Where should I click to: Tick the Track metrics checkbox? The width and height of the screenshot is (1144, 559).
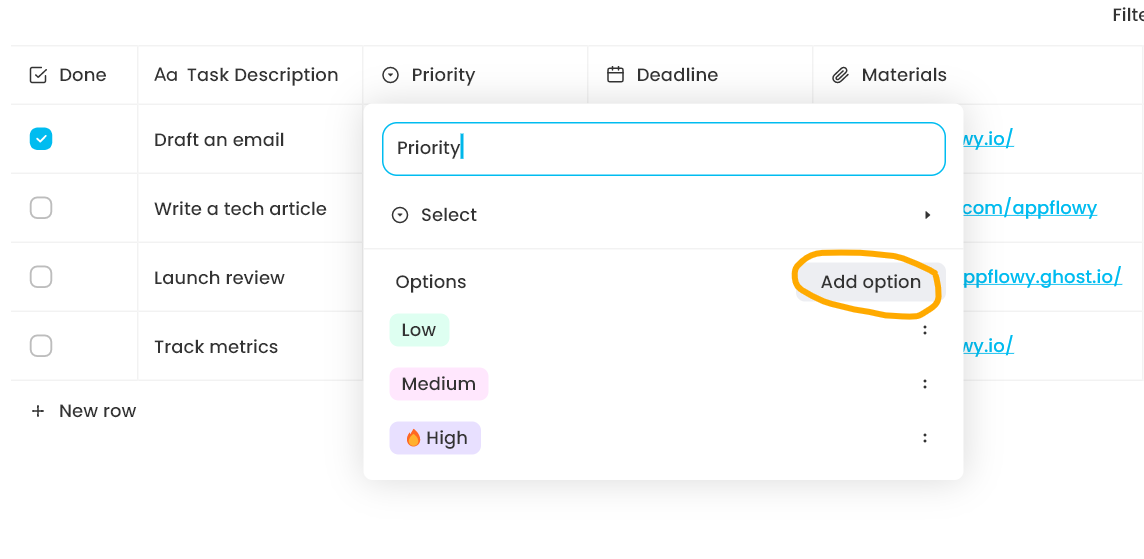click(41, 346)
